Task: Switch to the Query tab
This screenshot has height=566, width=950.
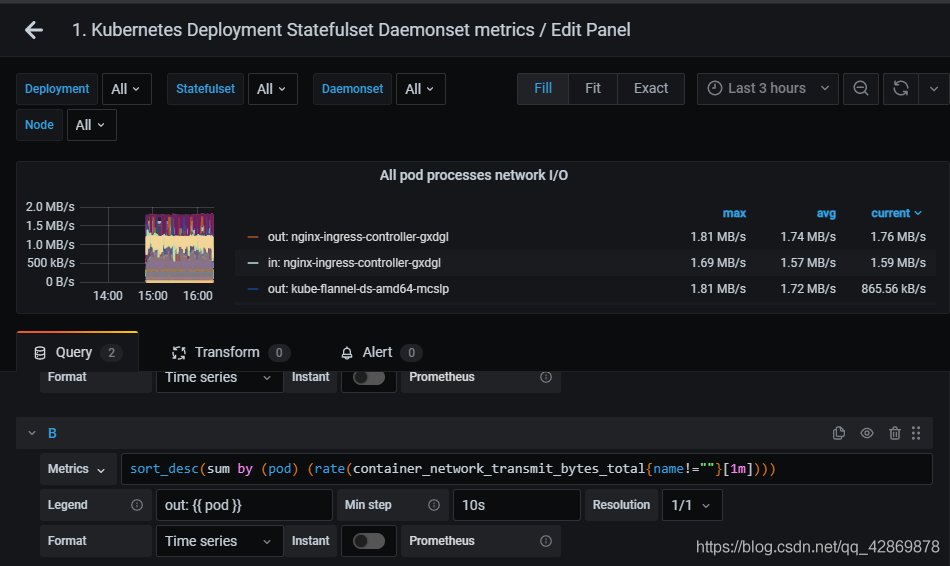Action: 78,352
